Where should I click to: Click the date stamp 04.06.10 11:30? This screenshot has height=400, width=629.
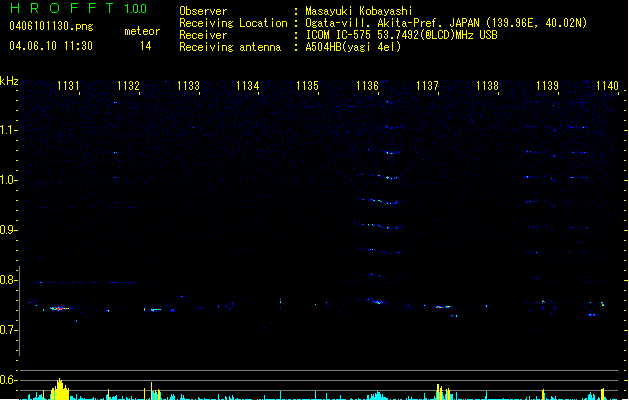(51, 46)
